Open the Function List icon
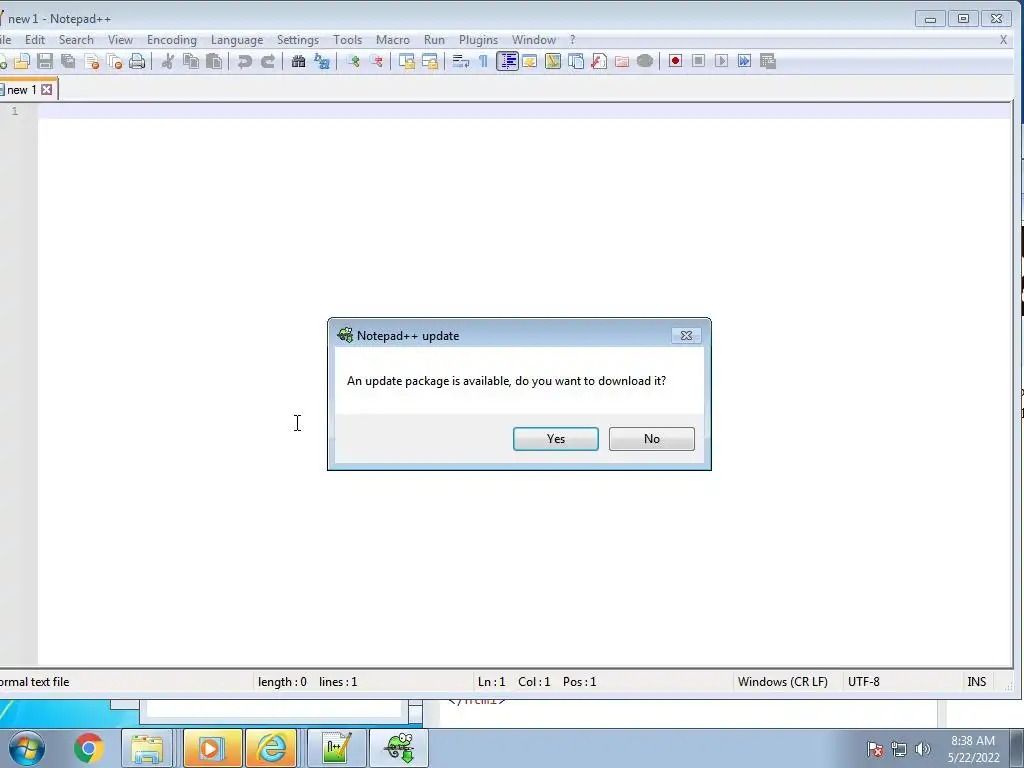The width and height of the screenshot is (1024, 768). 599,61
